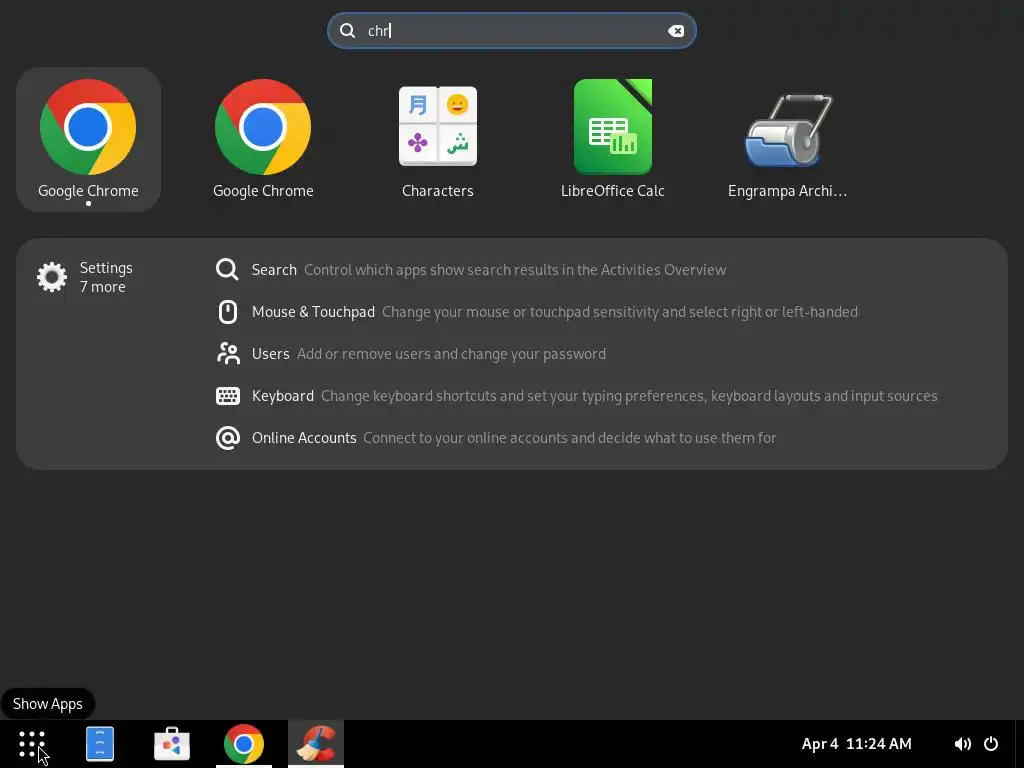Viewport: 1024px width, 768px height.
Task: Open the Characters app
Action: (438, 139)
